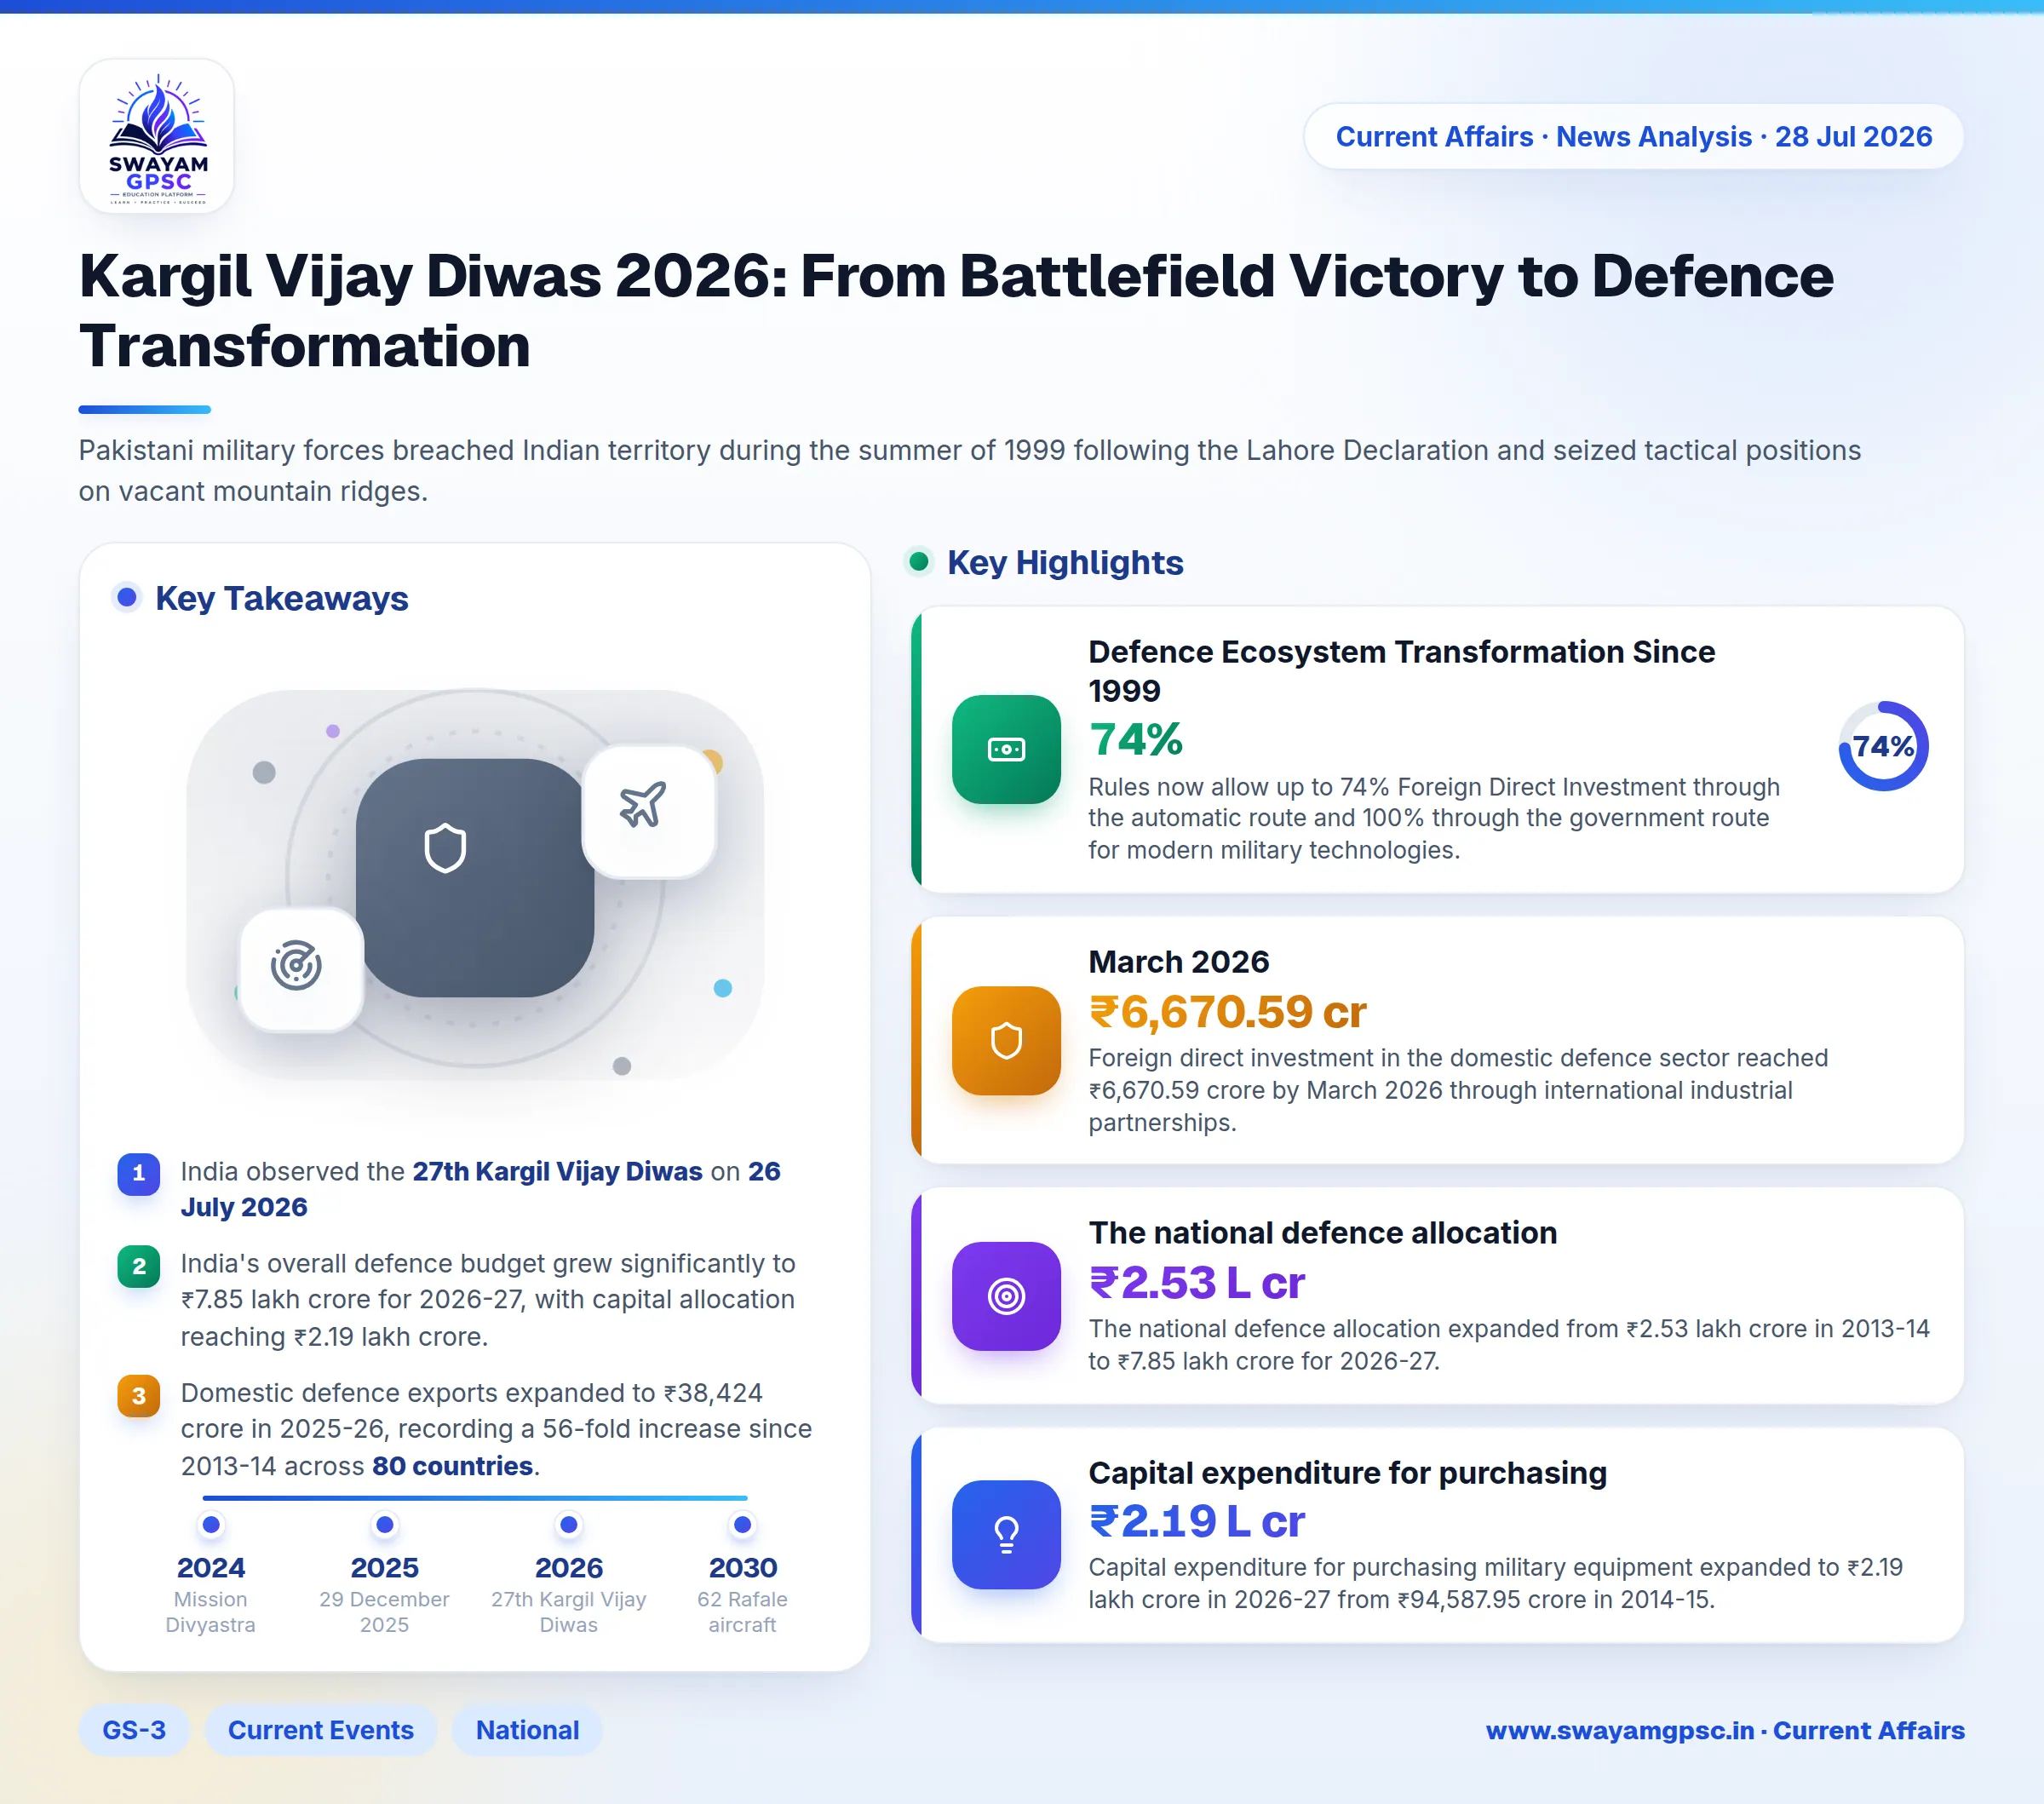Click the 2025 timeline marker dot

point(385,1525)
